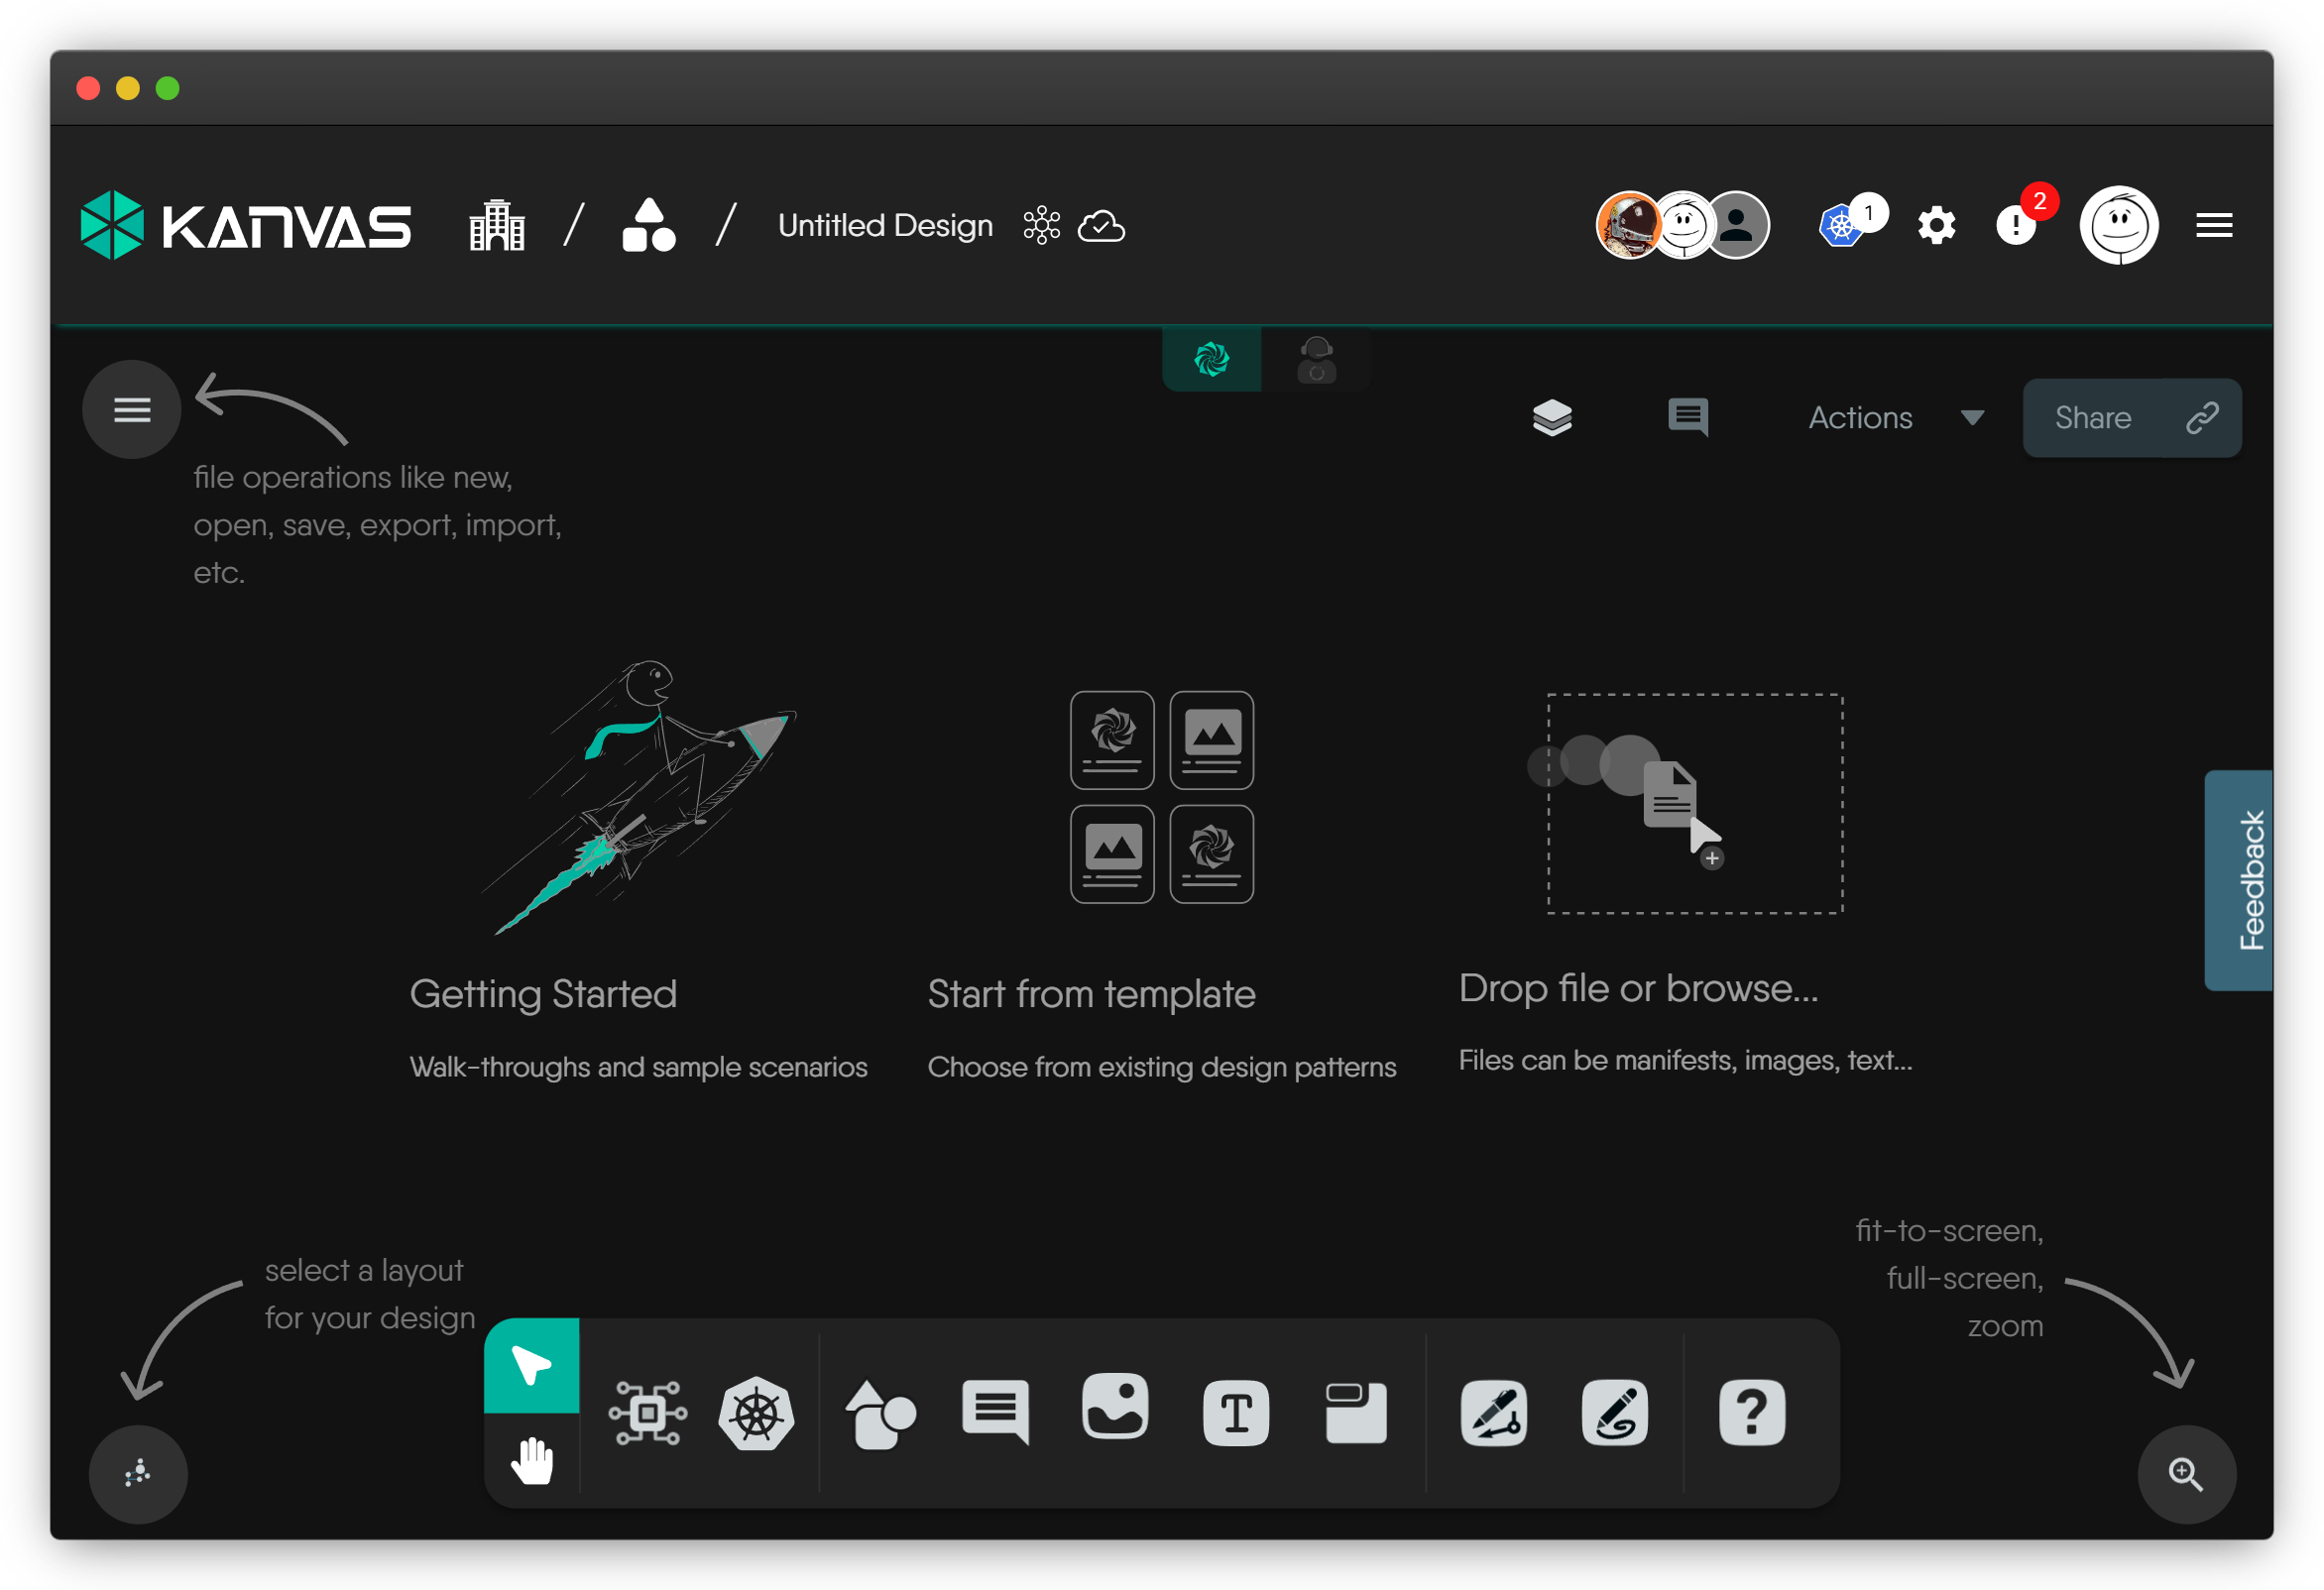Select the shapes tool
Screen dimensions: 2324x1590
pyautogui.click(x=880, y=1412)
